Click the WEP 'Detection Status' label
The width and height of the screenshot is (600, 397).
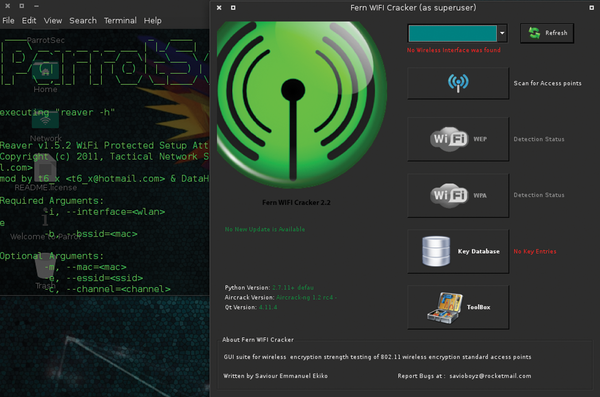(x=539, y=139)
